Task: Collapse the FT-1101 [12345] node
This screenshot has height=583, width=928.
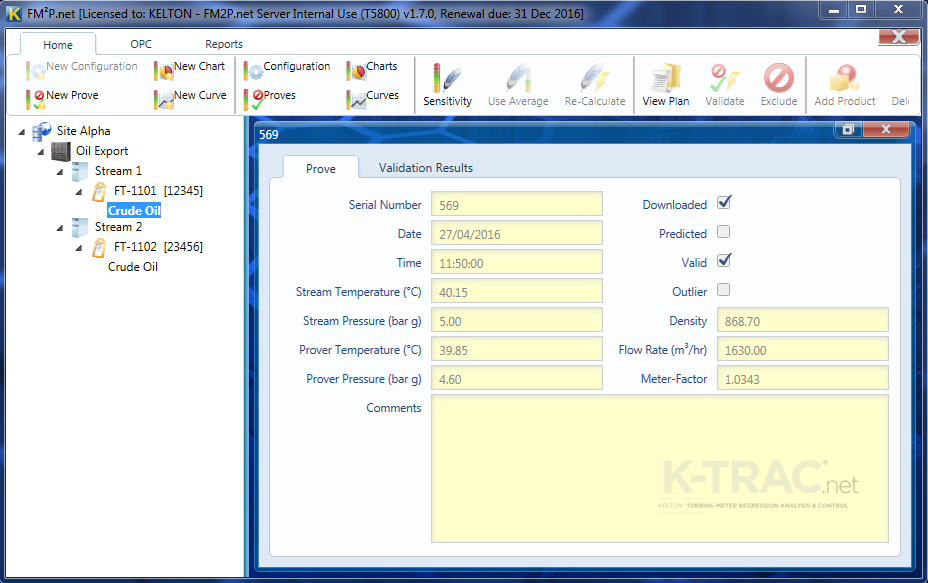Action: click(x=79, y=192)
